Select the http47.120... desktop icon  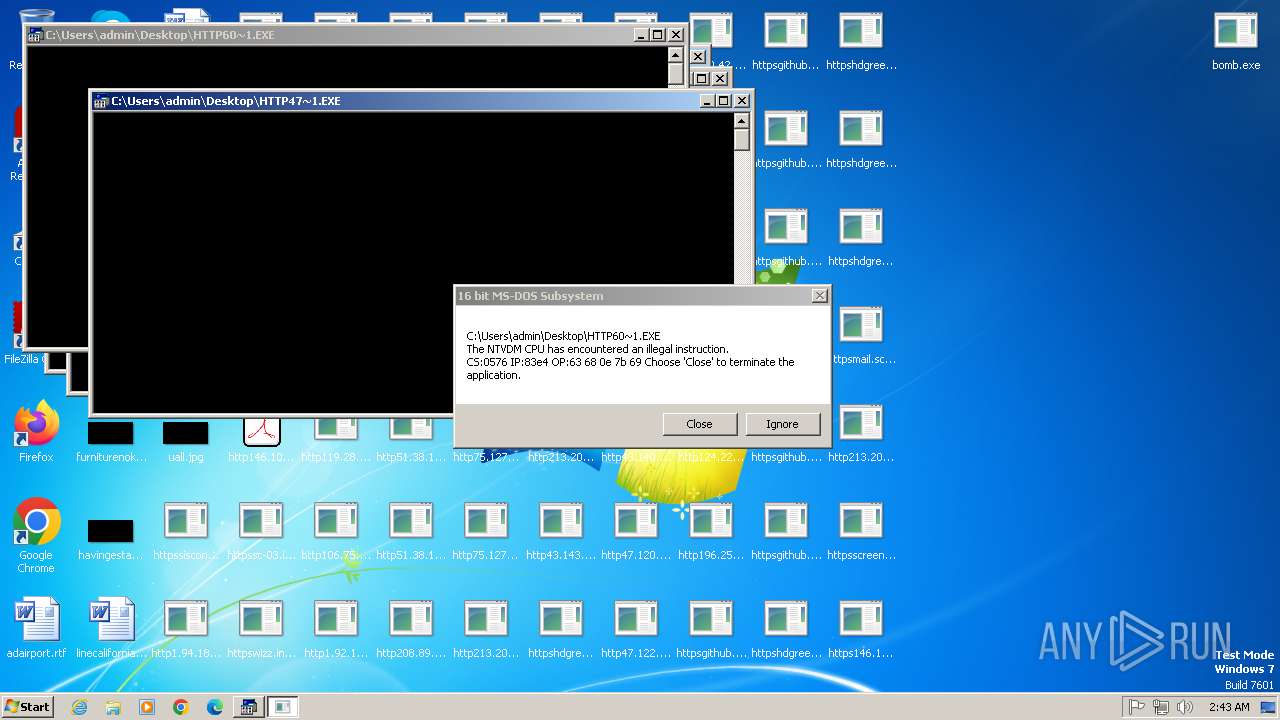pos(636,531)
